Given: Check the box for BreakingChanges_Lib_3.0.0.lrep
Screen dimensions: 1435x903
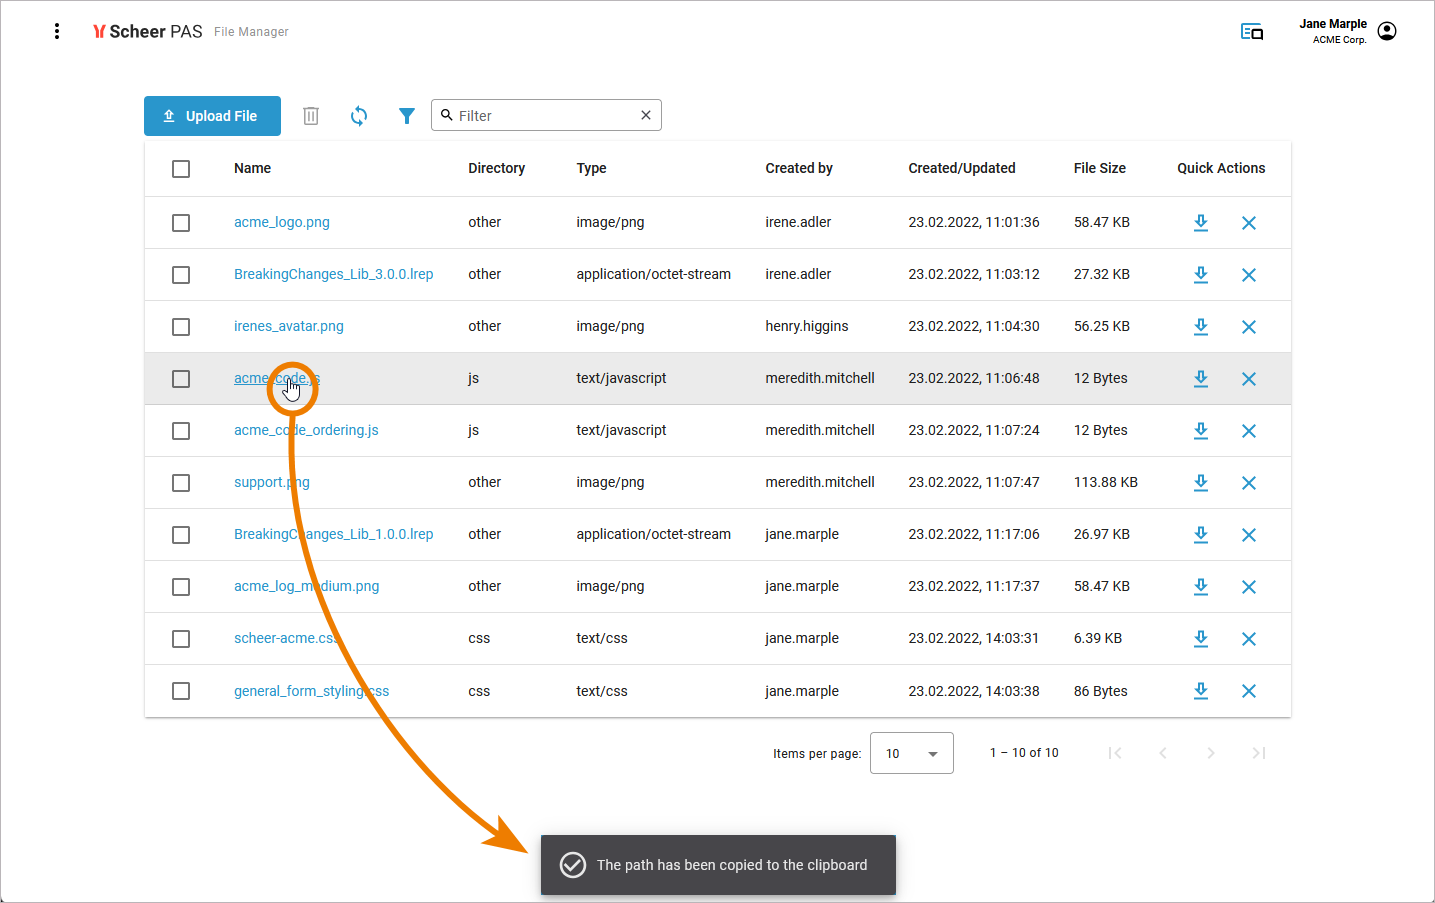Looking at the screenshot, I should pyautogui.click(x=181, y=275).
